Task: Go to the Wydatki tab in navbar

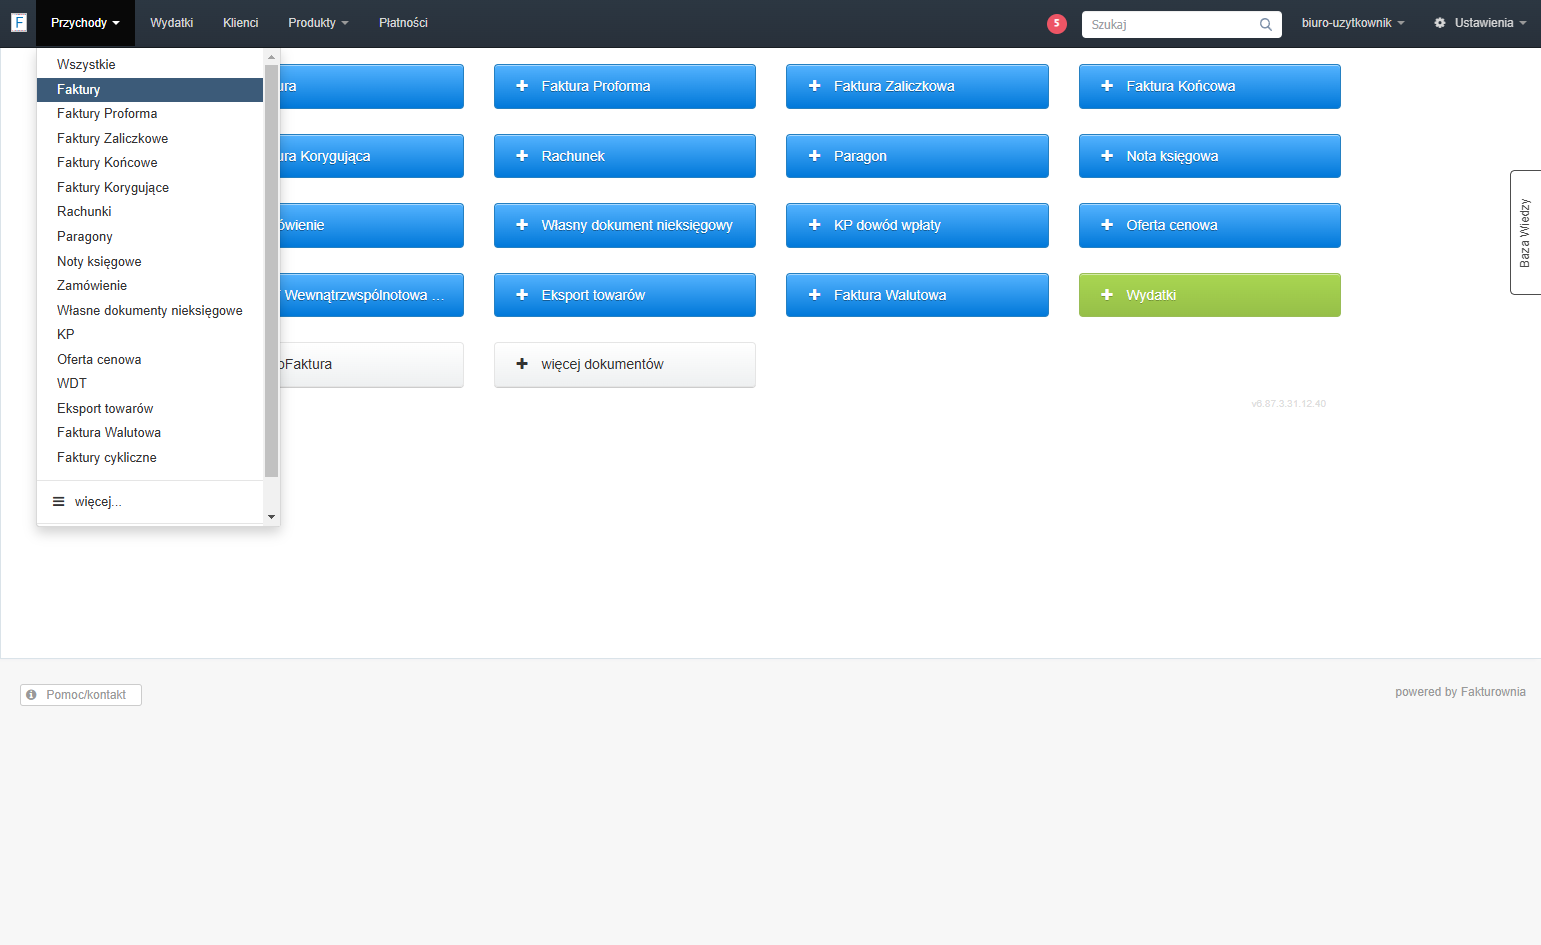Action: click(171, 23)
